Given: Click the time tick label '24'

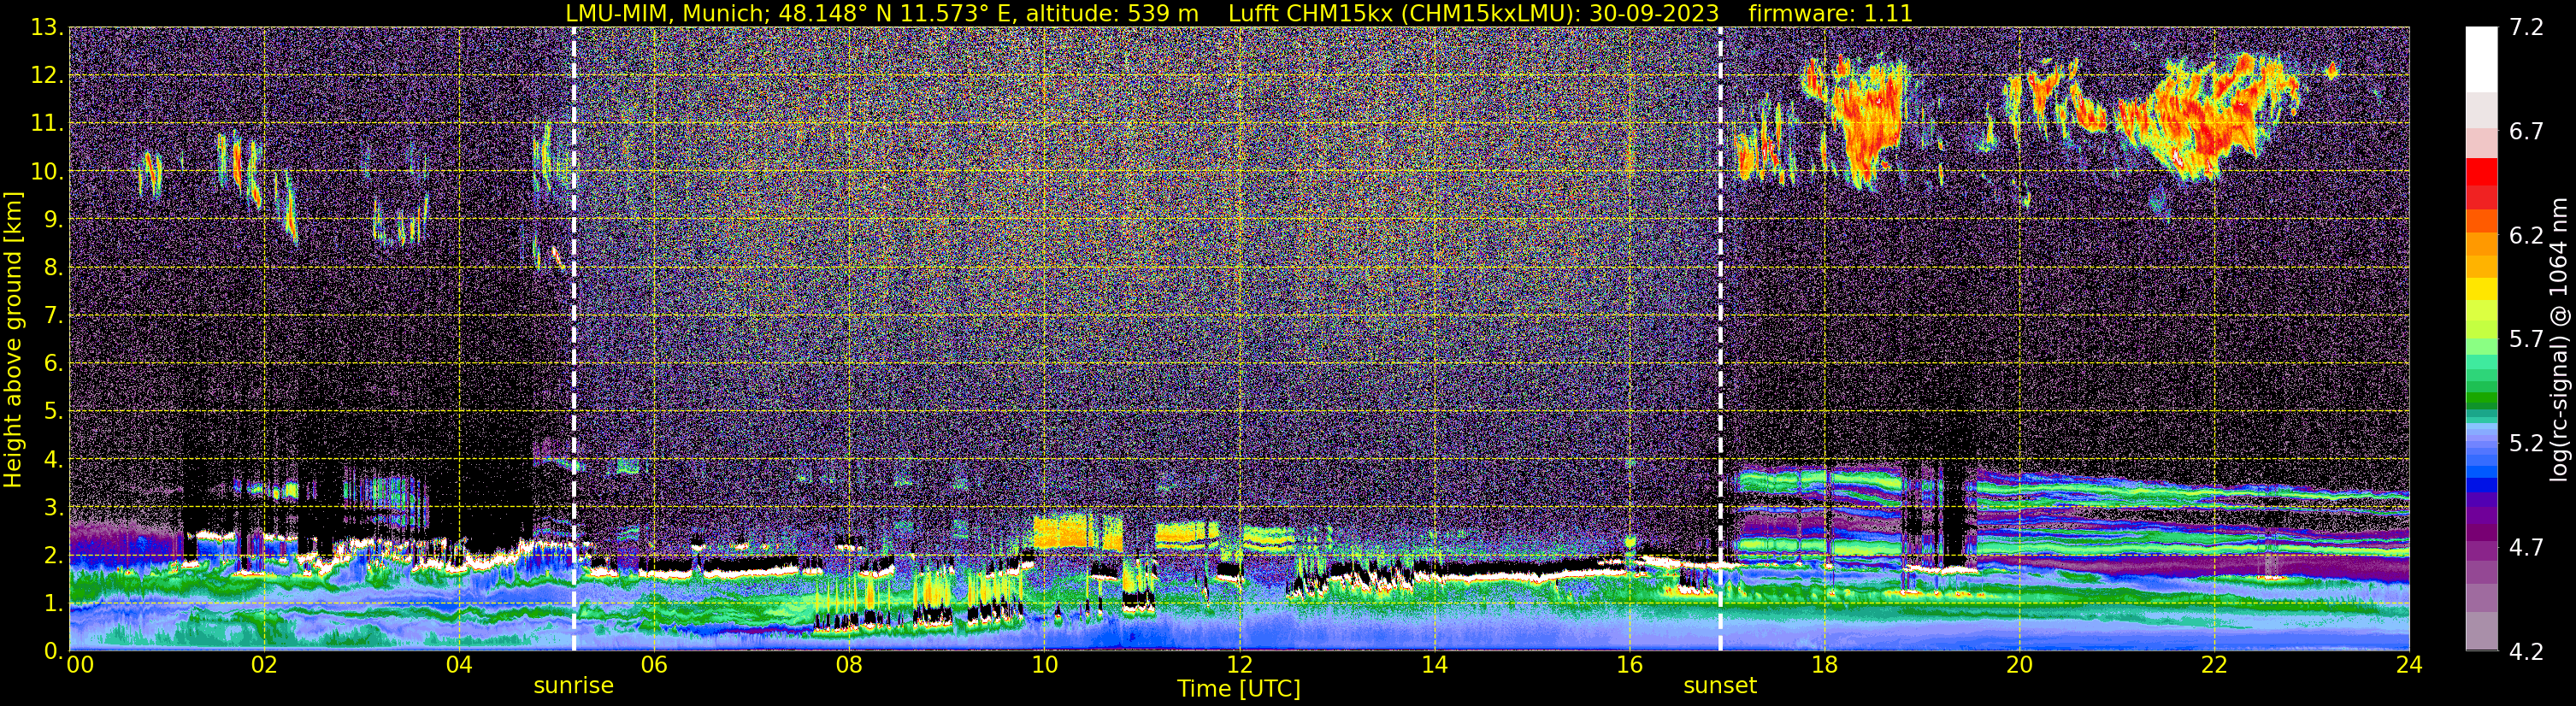Looking at the screenshot, I should coord(2409,666).
